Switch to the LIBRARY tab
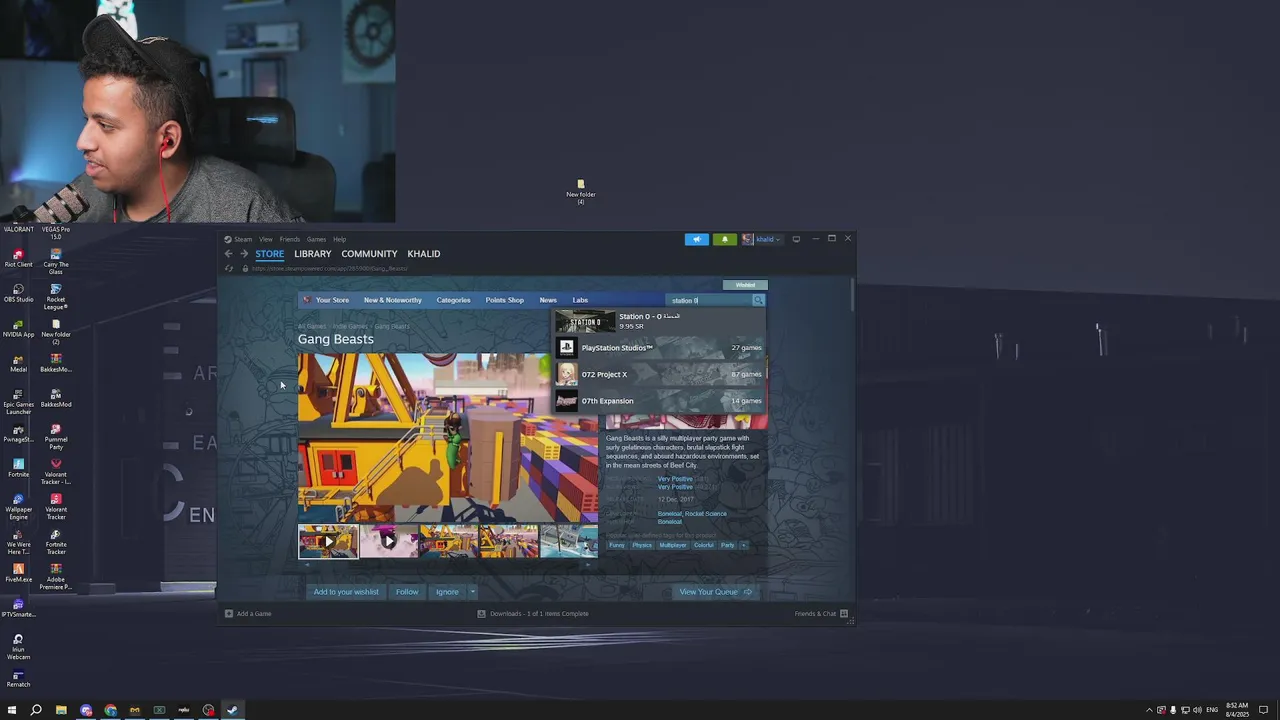The height and width of the screenshot is (720, 1280). point(313,254)
